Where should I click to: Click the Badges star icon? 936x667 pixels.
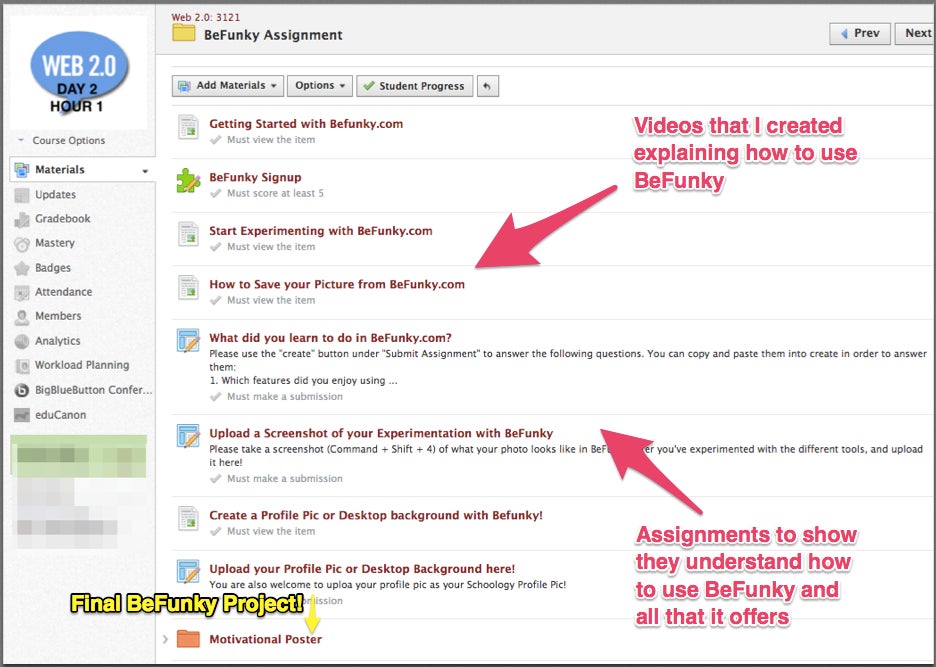pos(22,269)
